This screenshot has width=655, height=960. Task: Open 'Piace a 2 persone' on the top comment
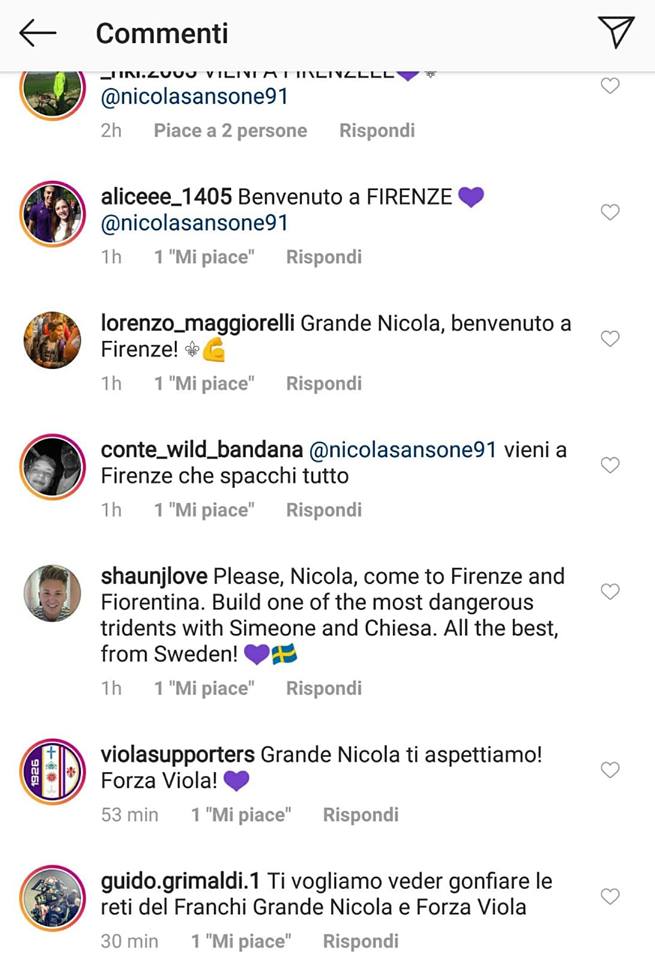coord(229,130)
